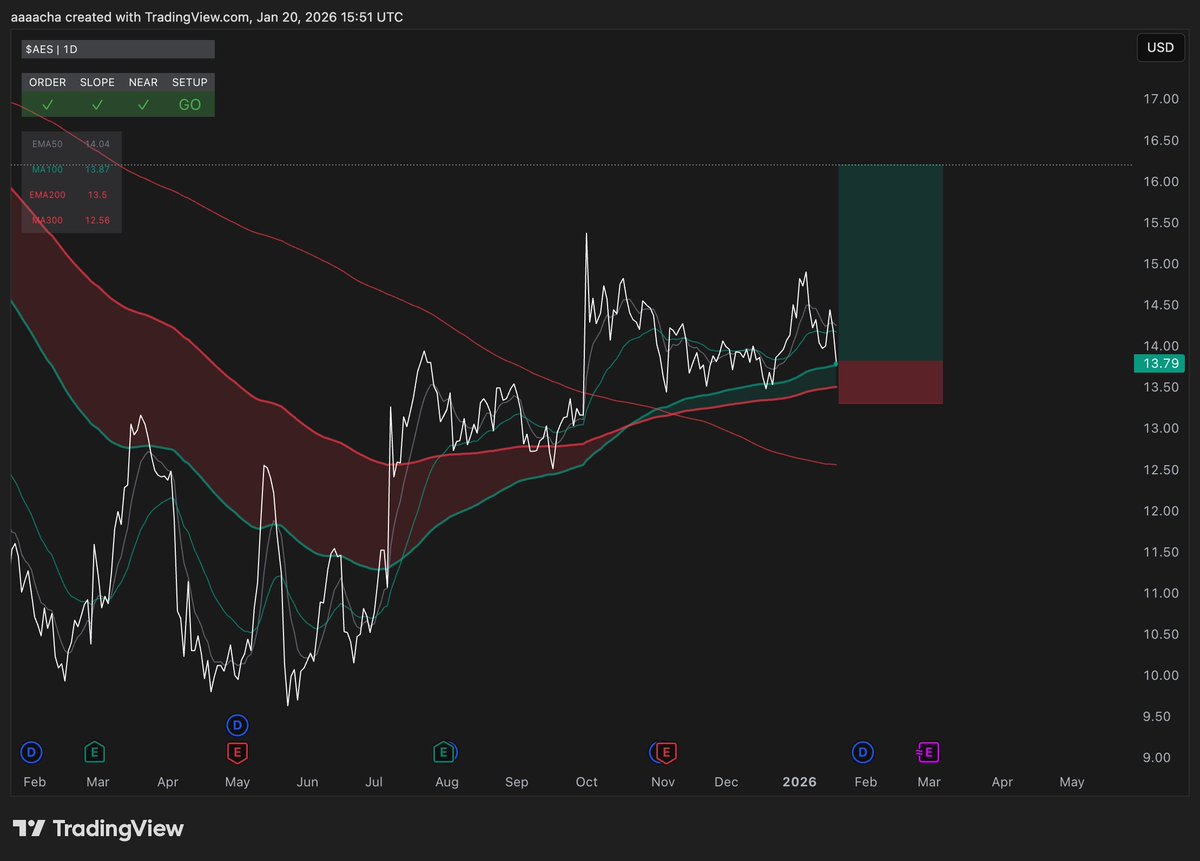1200x861 pixels.
Task: Click the ORDER column header
Action: 47,82
